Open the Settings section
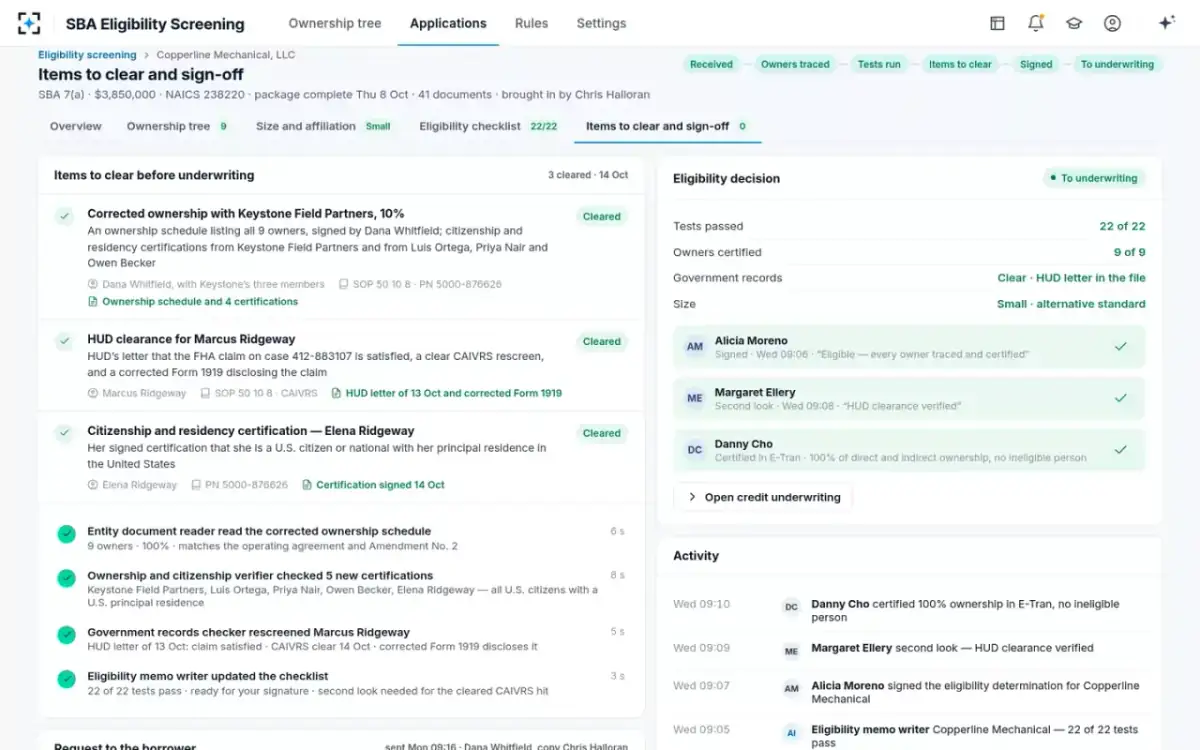This screenshot has height=750, width=1200. coord(602,23)
